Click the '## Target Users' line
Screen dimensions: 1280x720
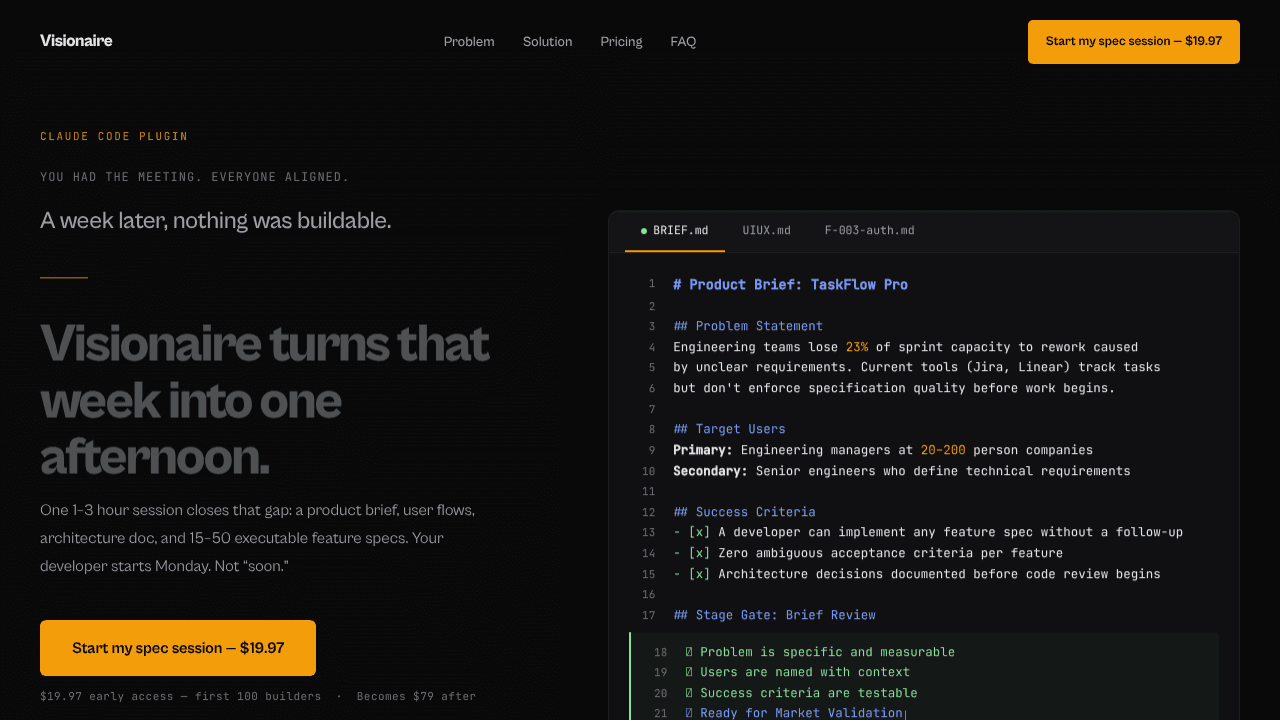(729, 429)
